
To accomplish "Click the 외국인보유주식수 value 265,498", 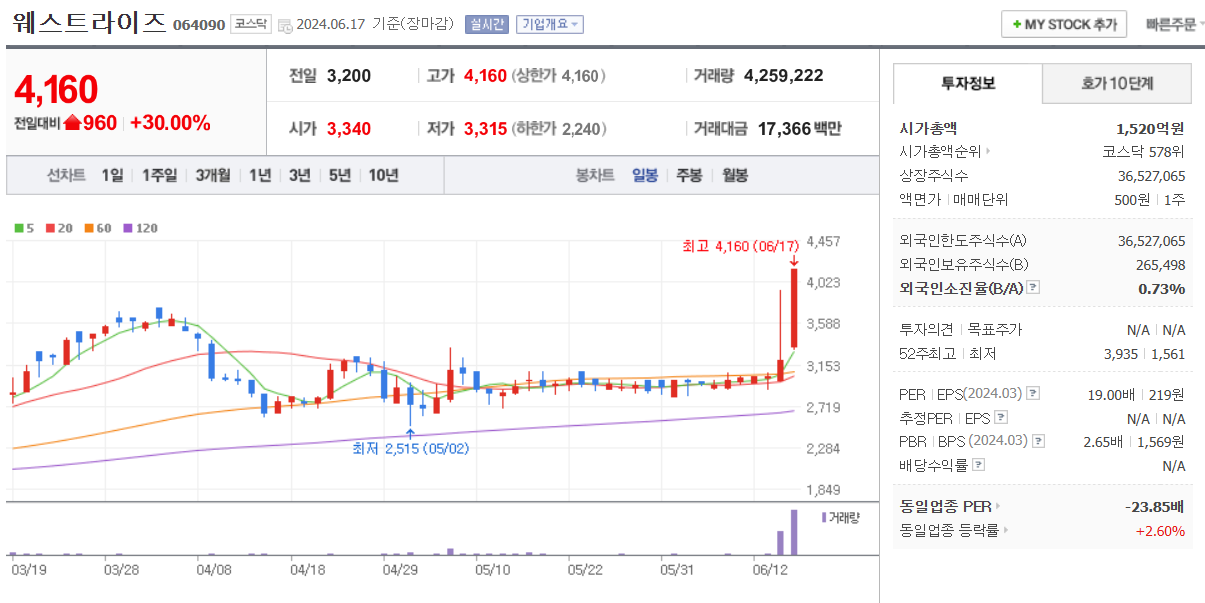I will (x=1161, y=264).
